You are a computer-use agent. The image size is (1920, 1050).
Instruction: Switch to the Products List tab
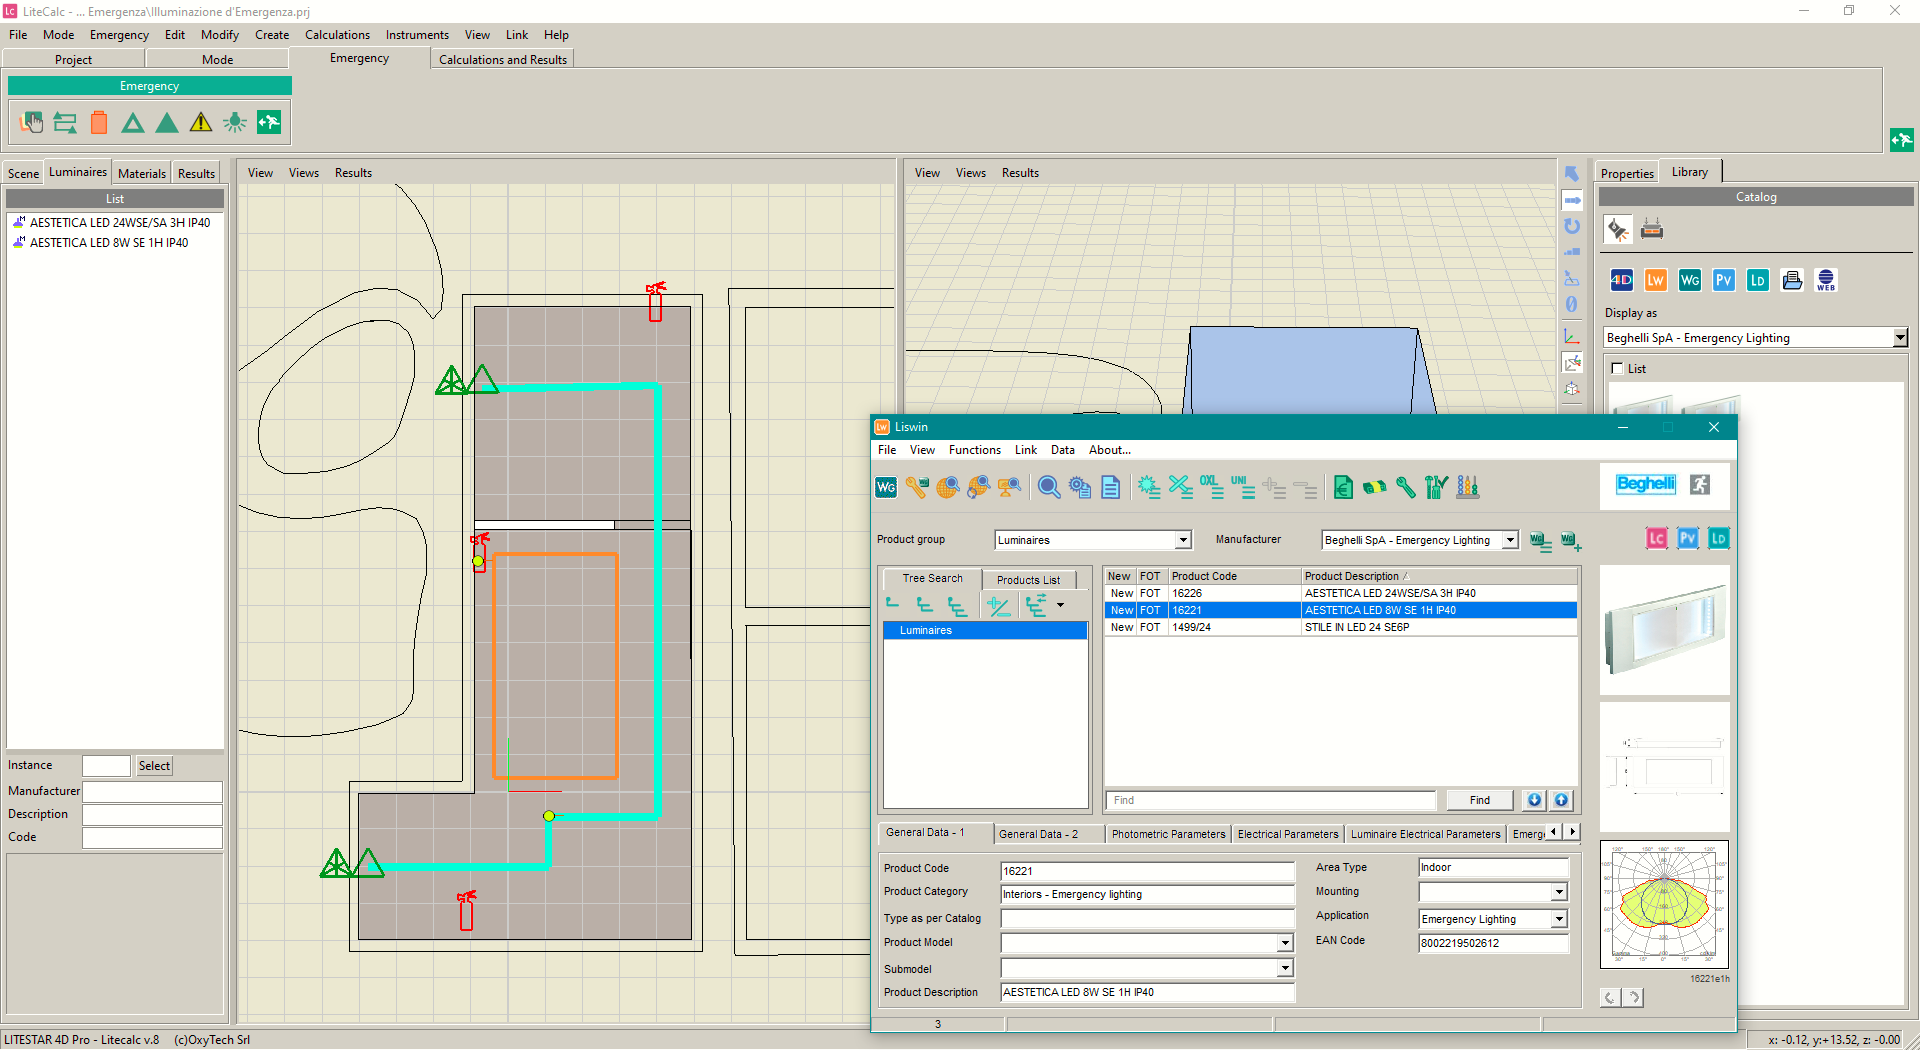click(1028, 580)
